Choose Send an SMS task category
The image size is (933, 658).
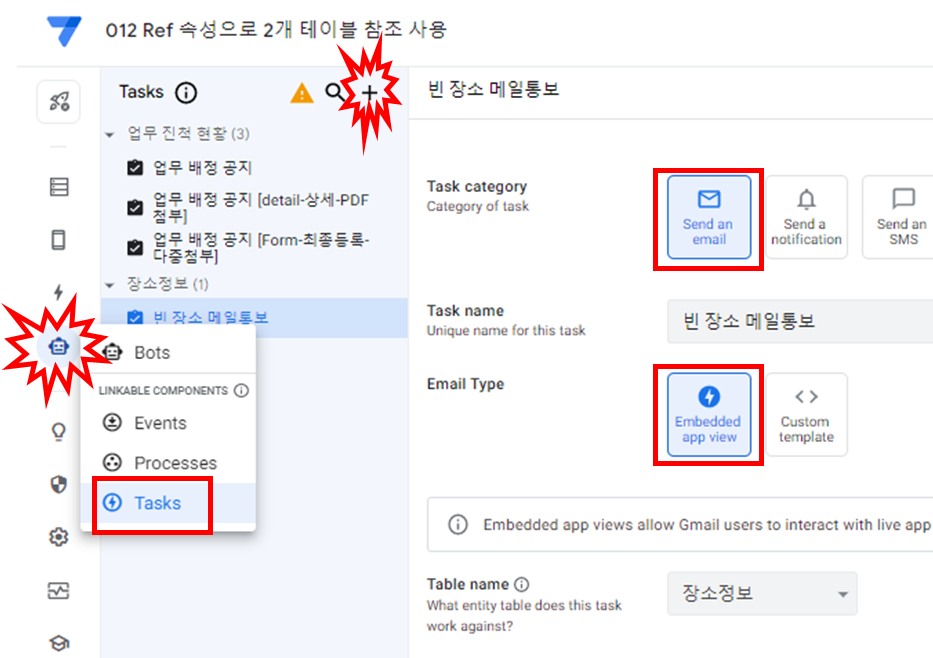pyautogui.click(x=900, y=217)
